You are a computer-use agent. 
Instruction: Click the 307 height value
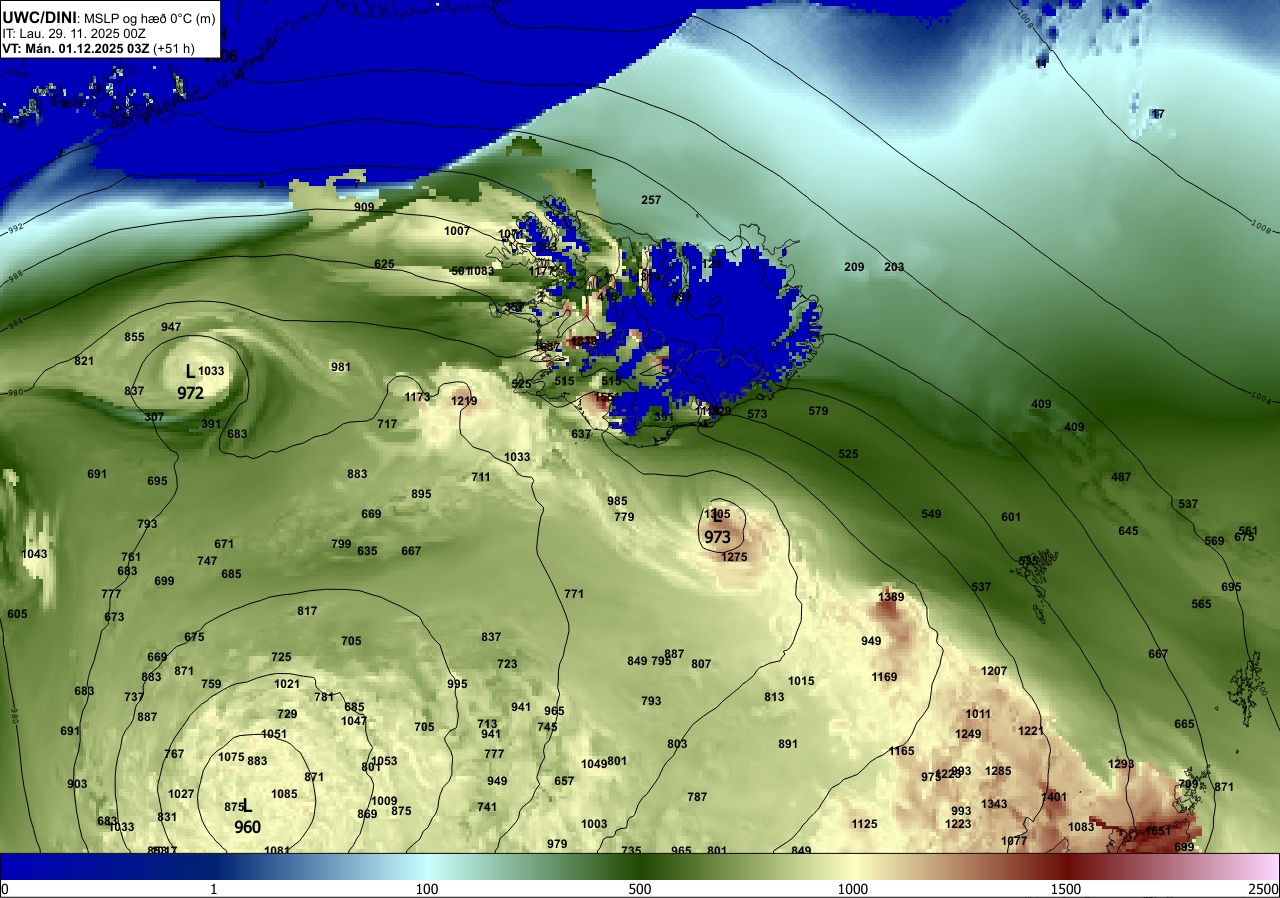pyautogui.click(x=154, y=417)
